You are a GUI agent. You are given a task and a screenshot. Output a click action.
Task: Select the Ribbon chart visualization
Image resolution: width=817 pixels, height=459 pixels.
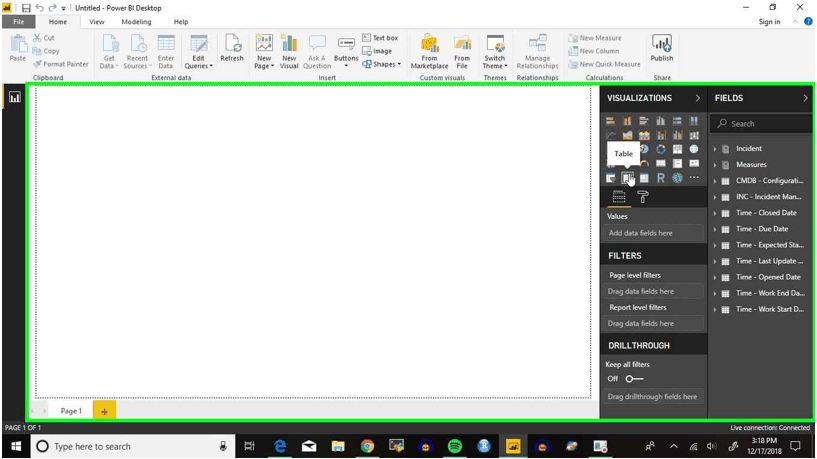coord(694,135)
